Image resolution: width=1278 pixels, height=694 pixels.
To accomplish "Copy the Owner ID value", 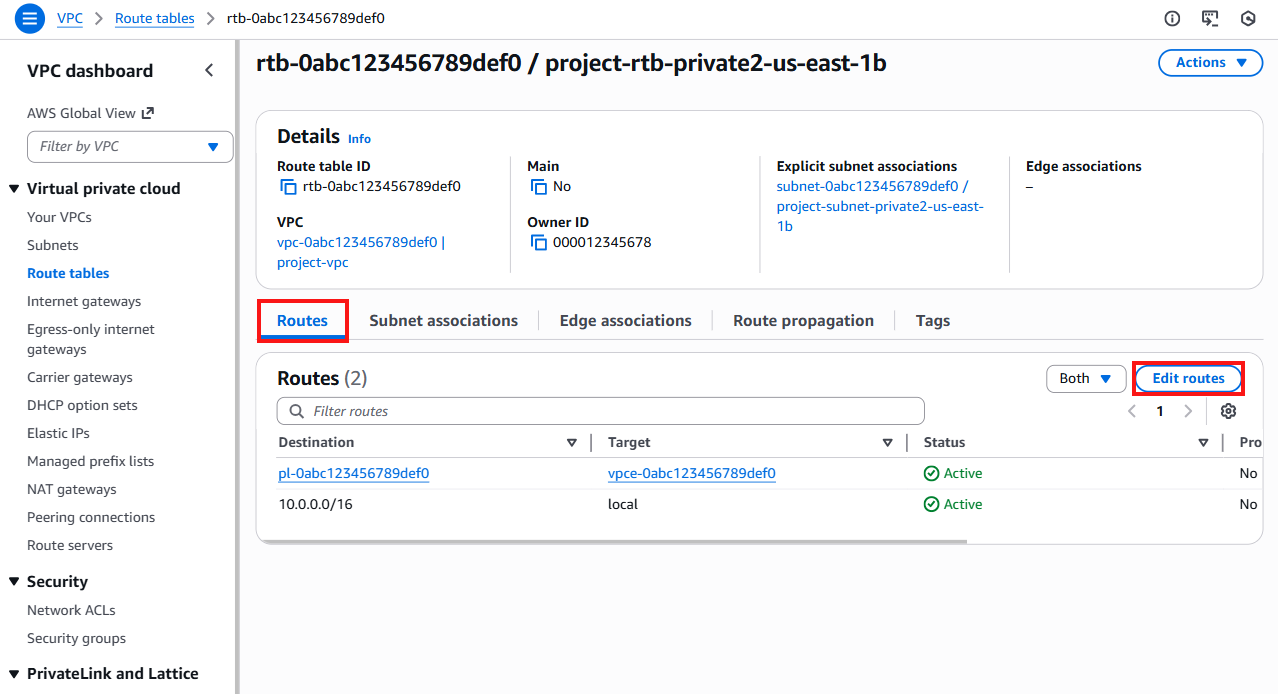I will click(539, 242).
